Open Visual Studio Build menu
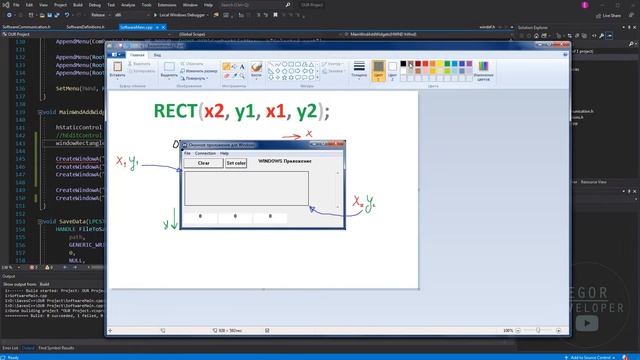The width and height of the screenshot is (640, 360). [x=78, y=5]
